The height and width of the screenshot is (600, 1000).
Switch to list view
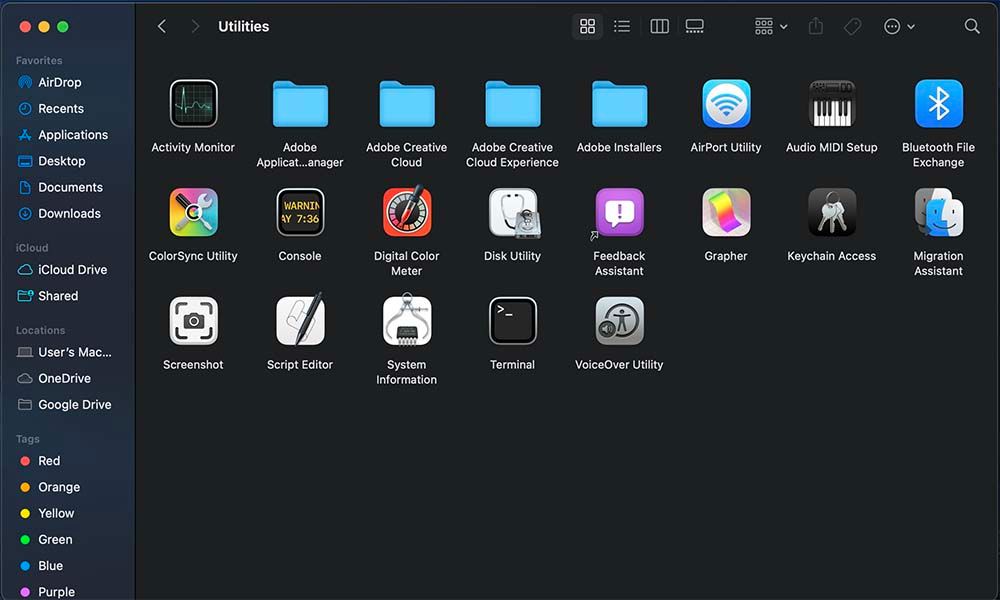622,27
